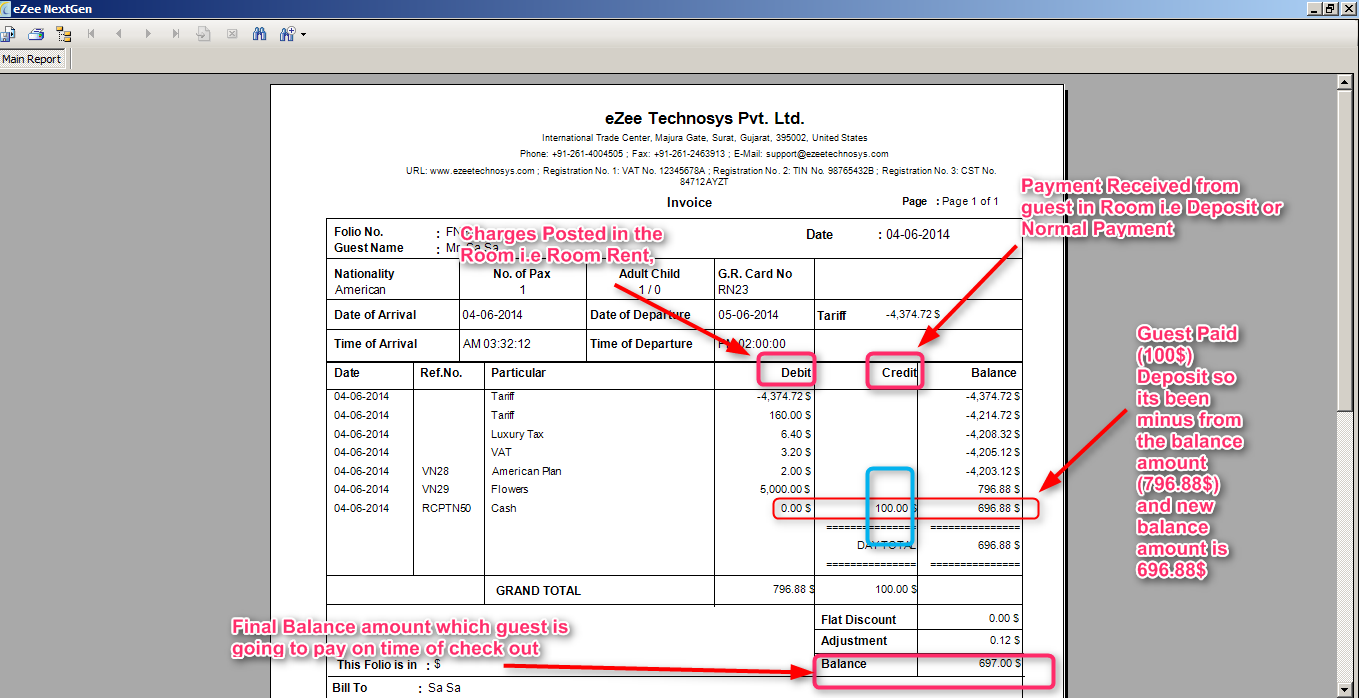Click the '-4,214.72 $' balance value

click(992, 415)
